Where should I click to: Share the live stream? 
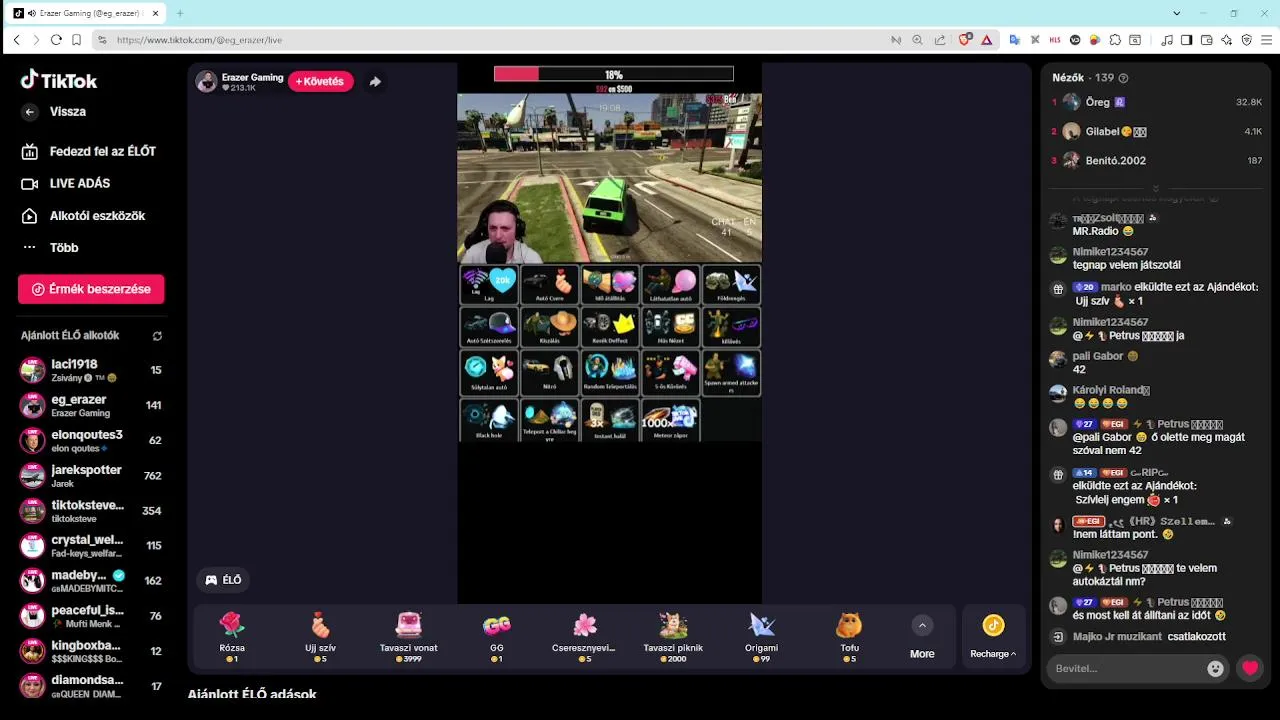[x=375, y=82]
